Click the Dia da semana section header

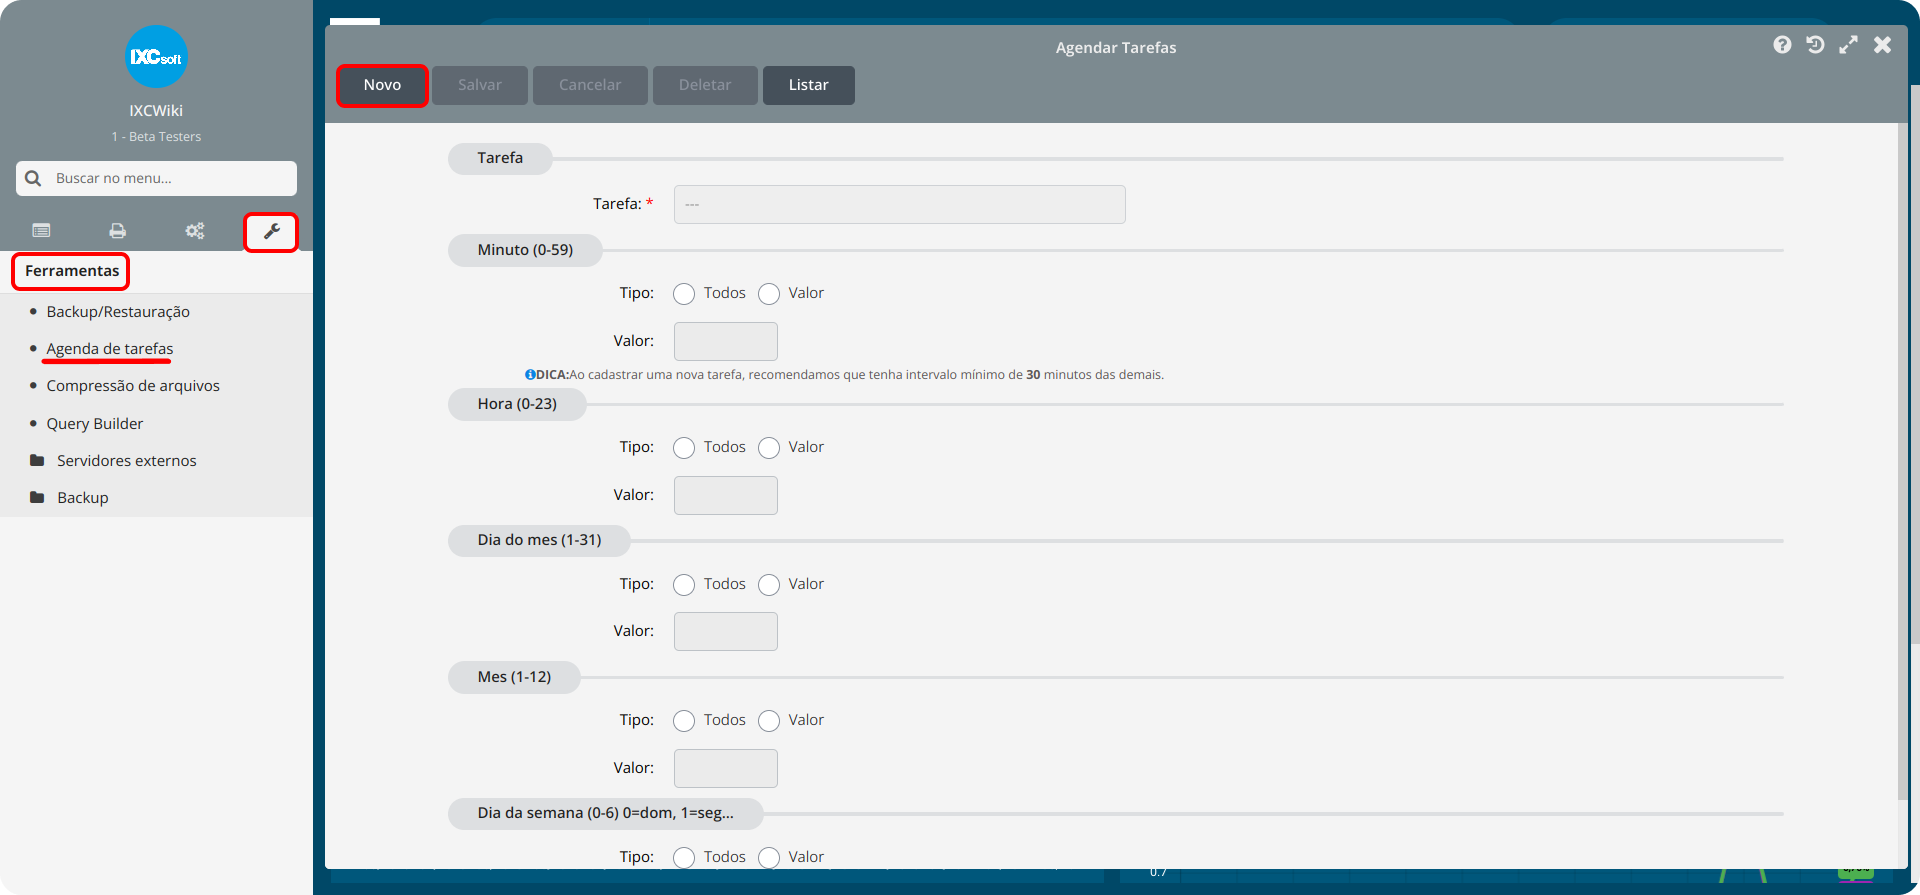coord(605,813)
